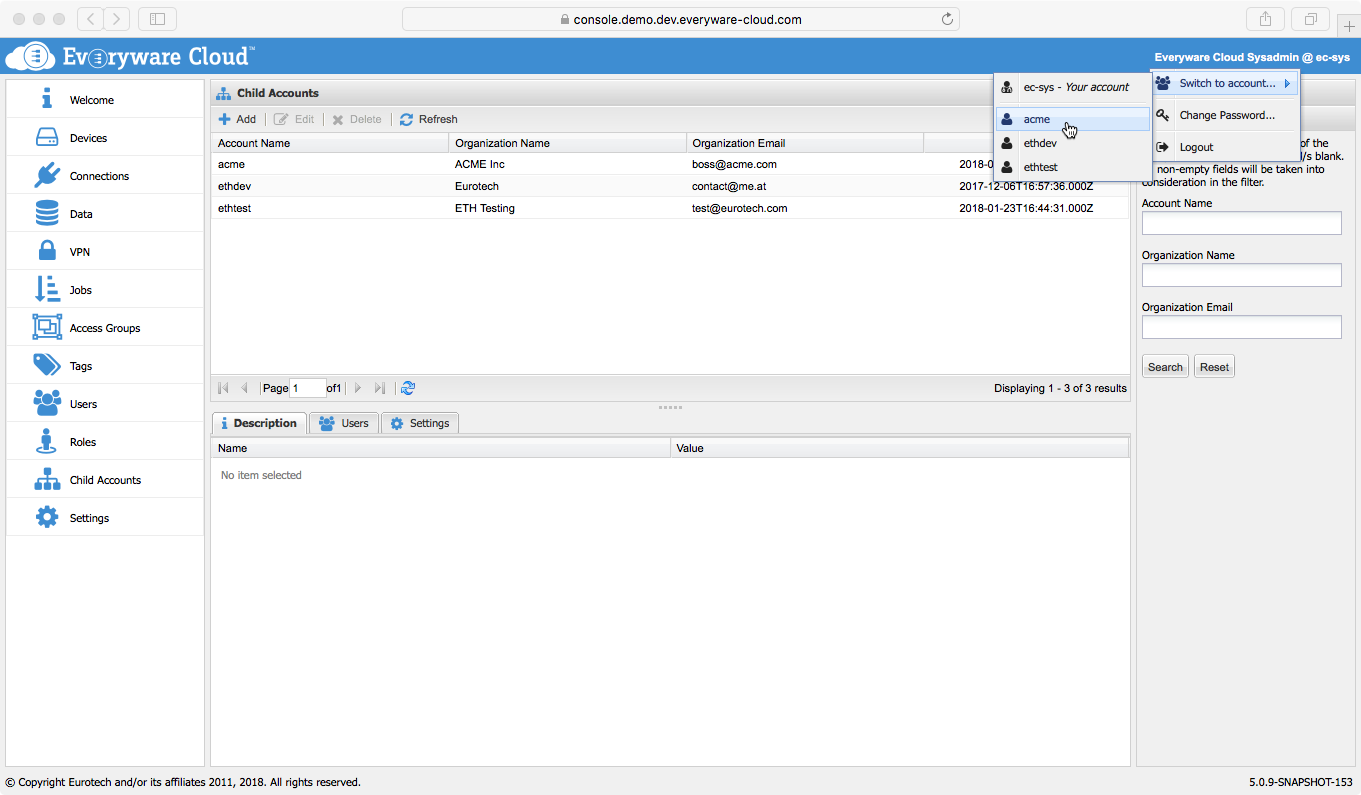
Task: Sort by Organization Name column header
Action: [x=567, y=143]
